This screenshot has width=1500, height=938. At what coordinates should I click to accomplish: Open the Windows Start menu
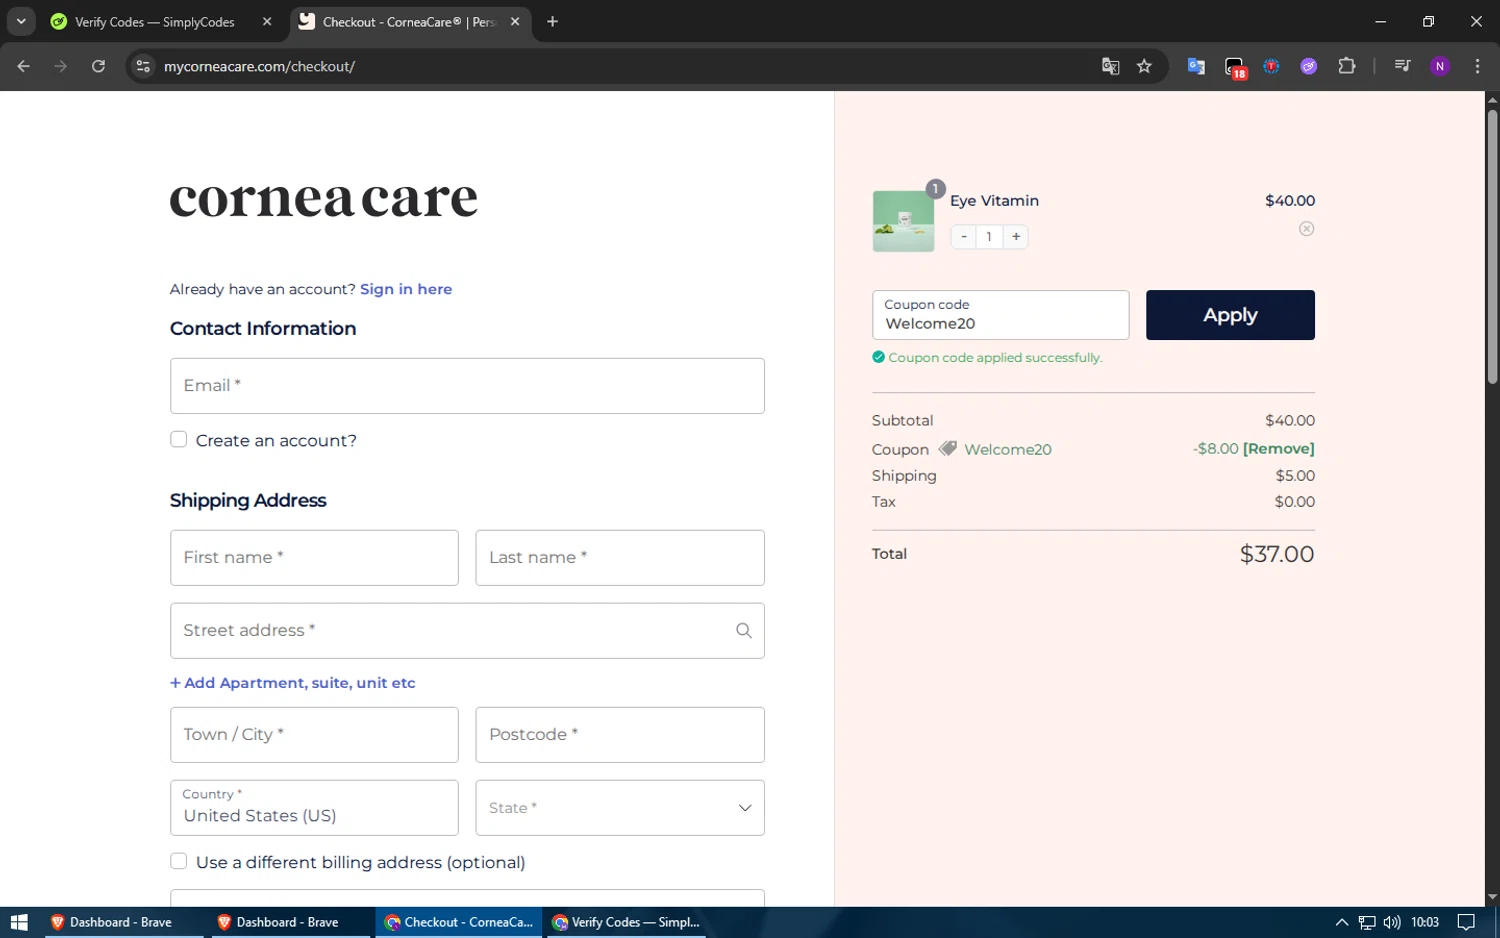pyautogui.click(x=18, y=922)
